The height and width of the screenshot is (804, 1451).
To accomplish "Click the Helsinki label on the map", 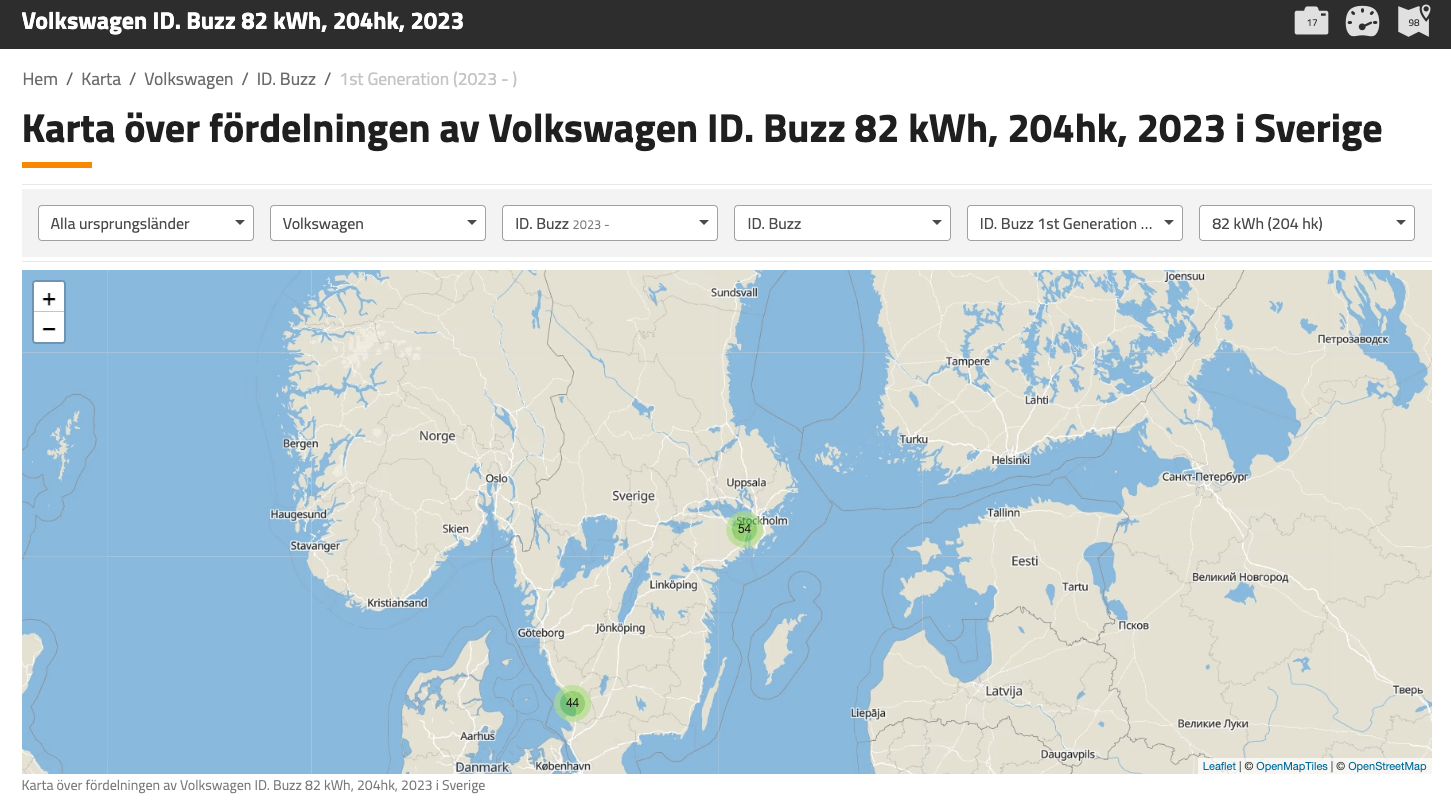I will point(1010,460).
